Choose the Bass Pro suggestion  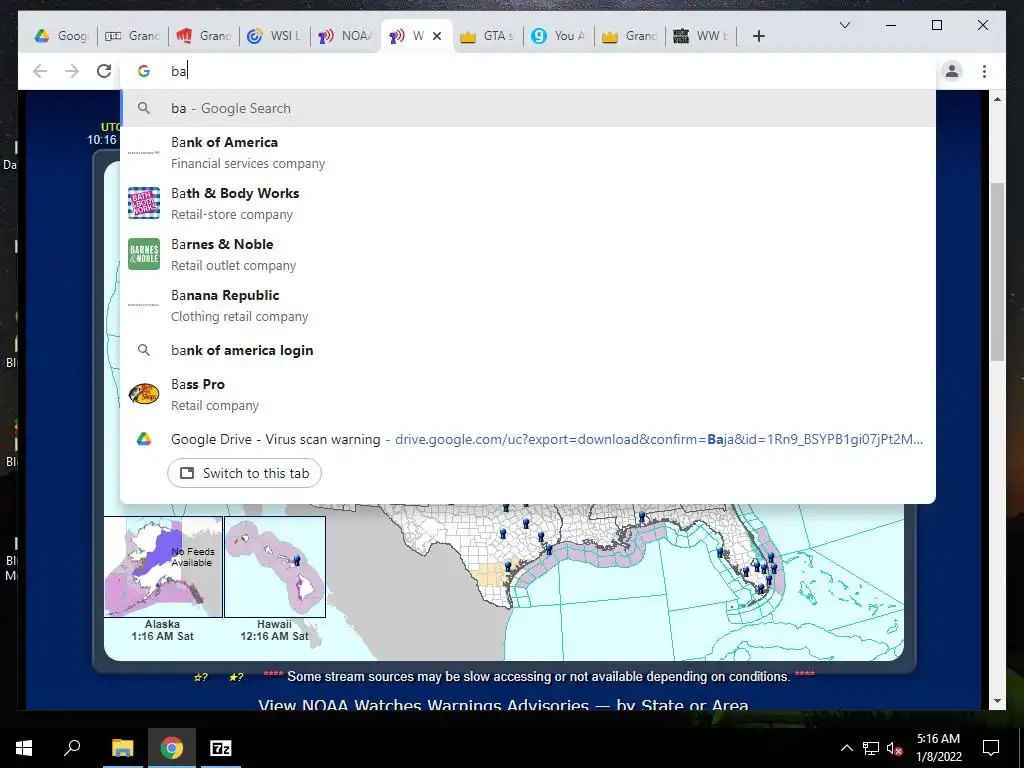click(528, 394)
